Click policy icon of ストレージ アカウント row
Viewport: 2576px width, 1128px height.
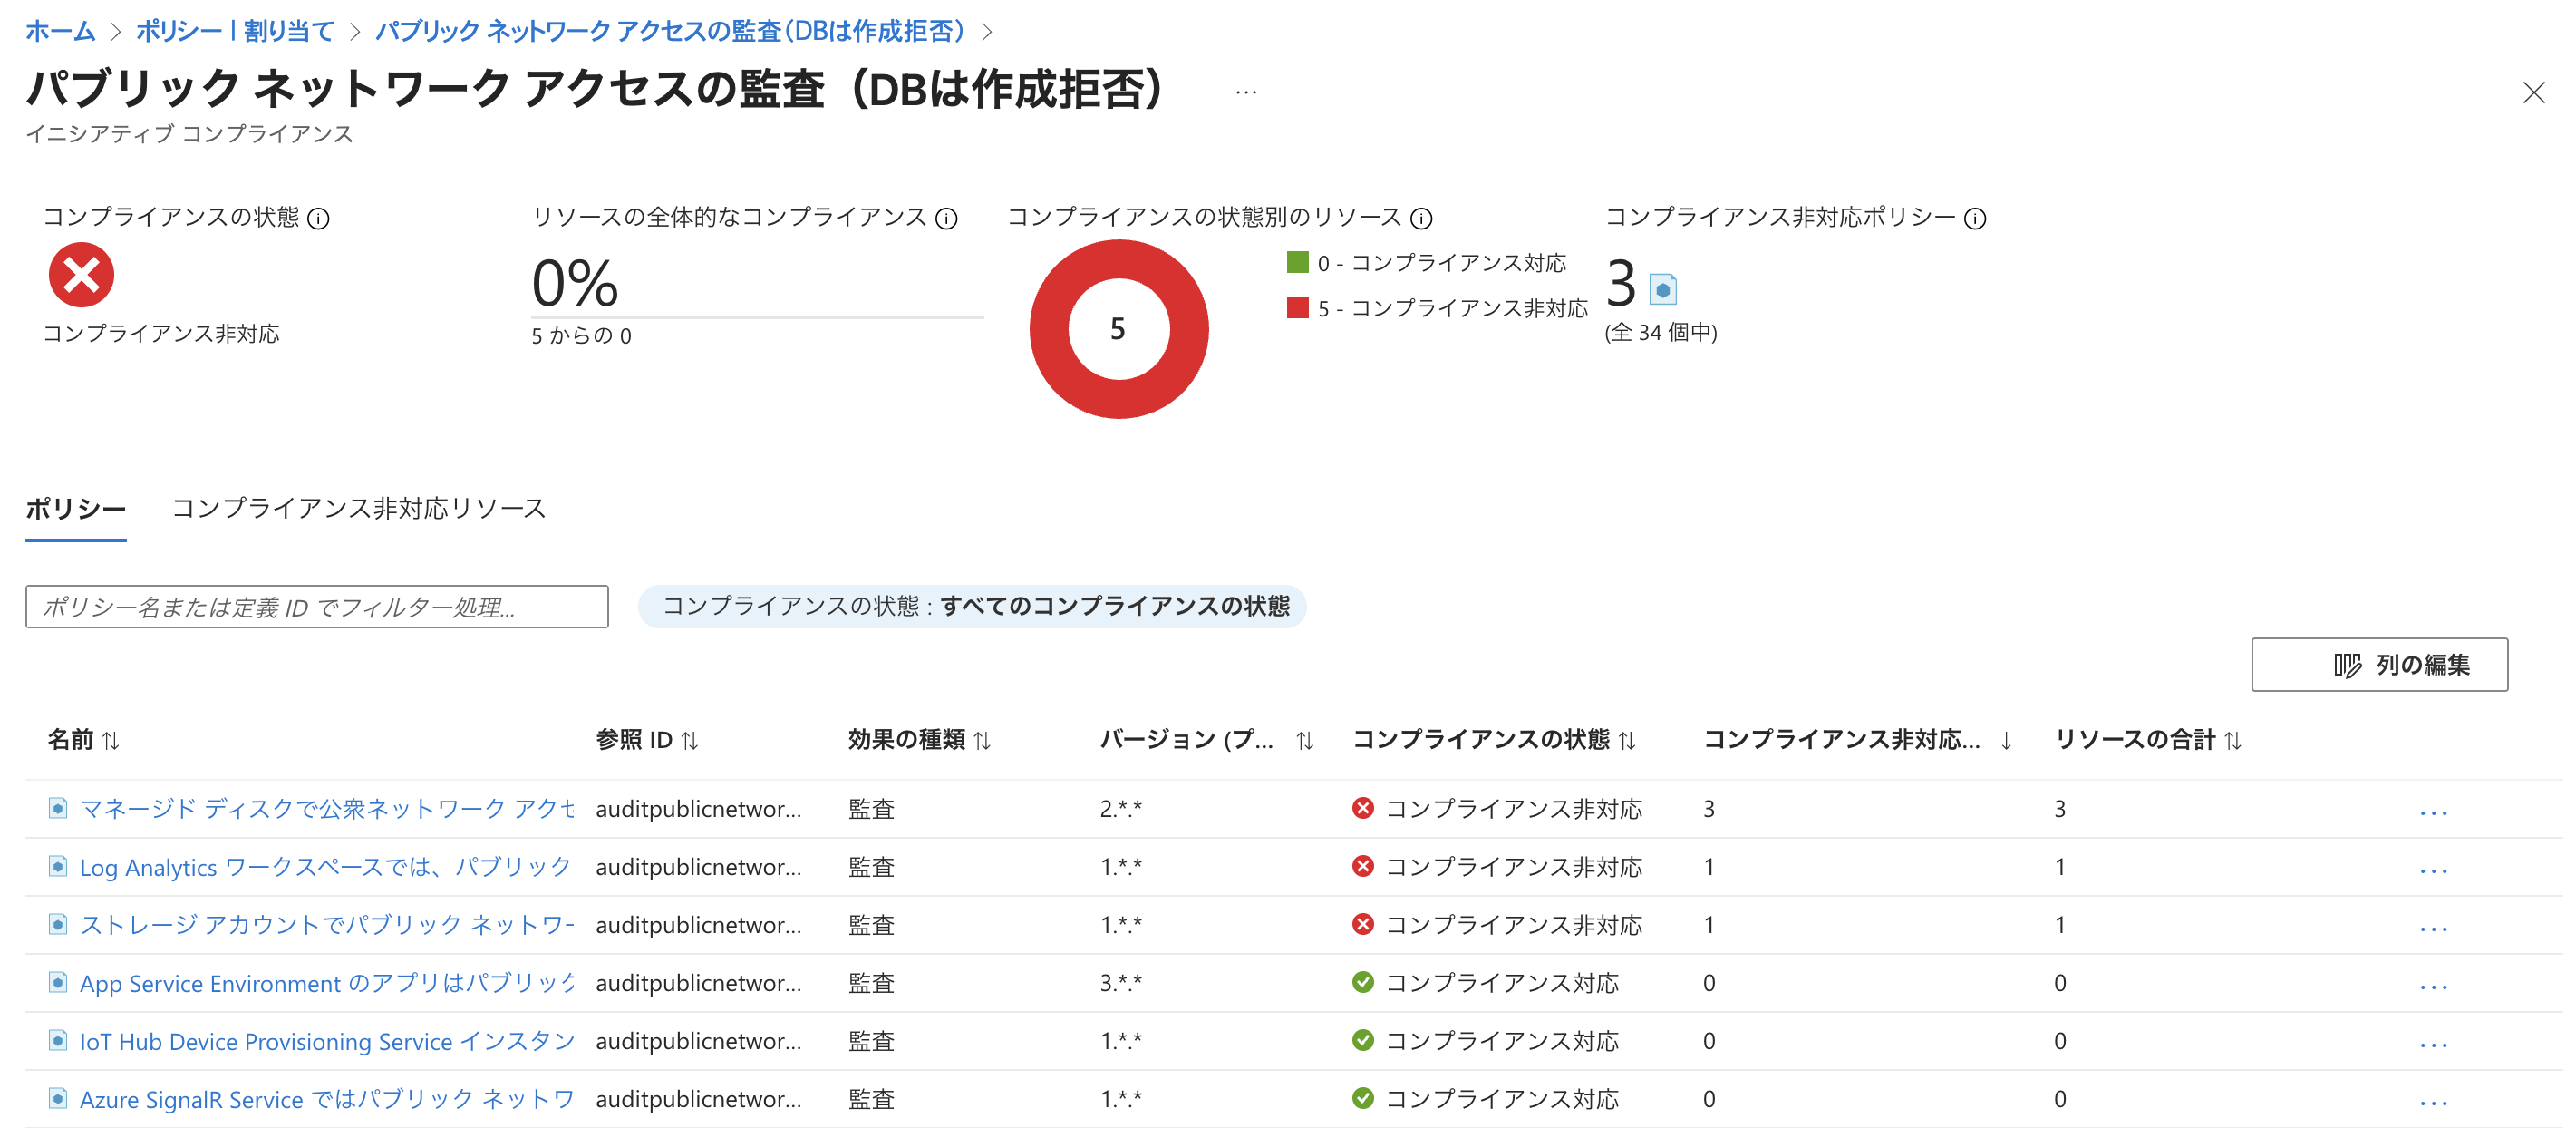pos(58,924)
